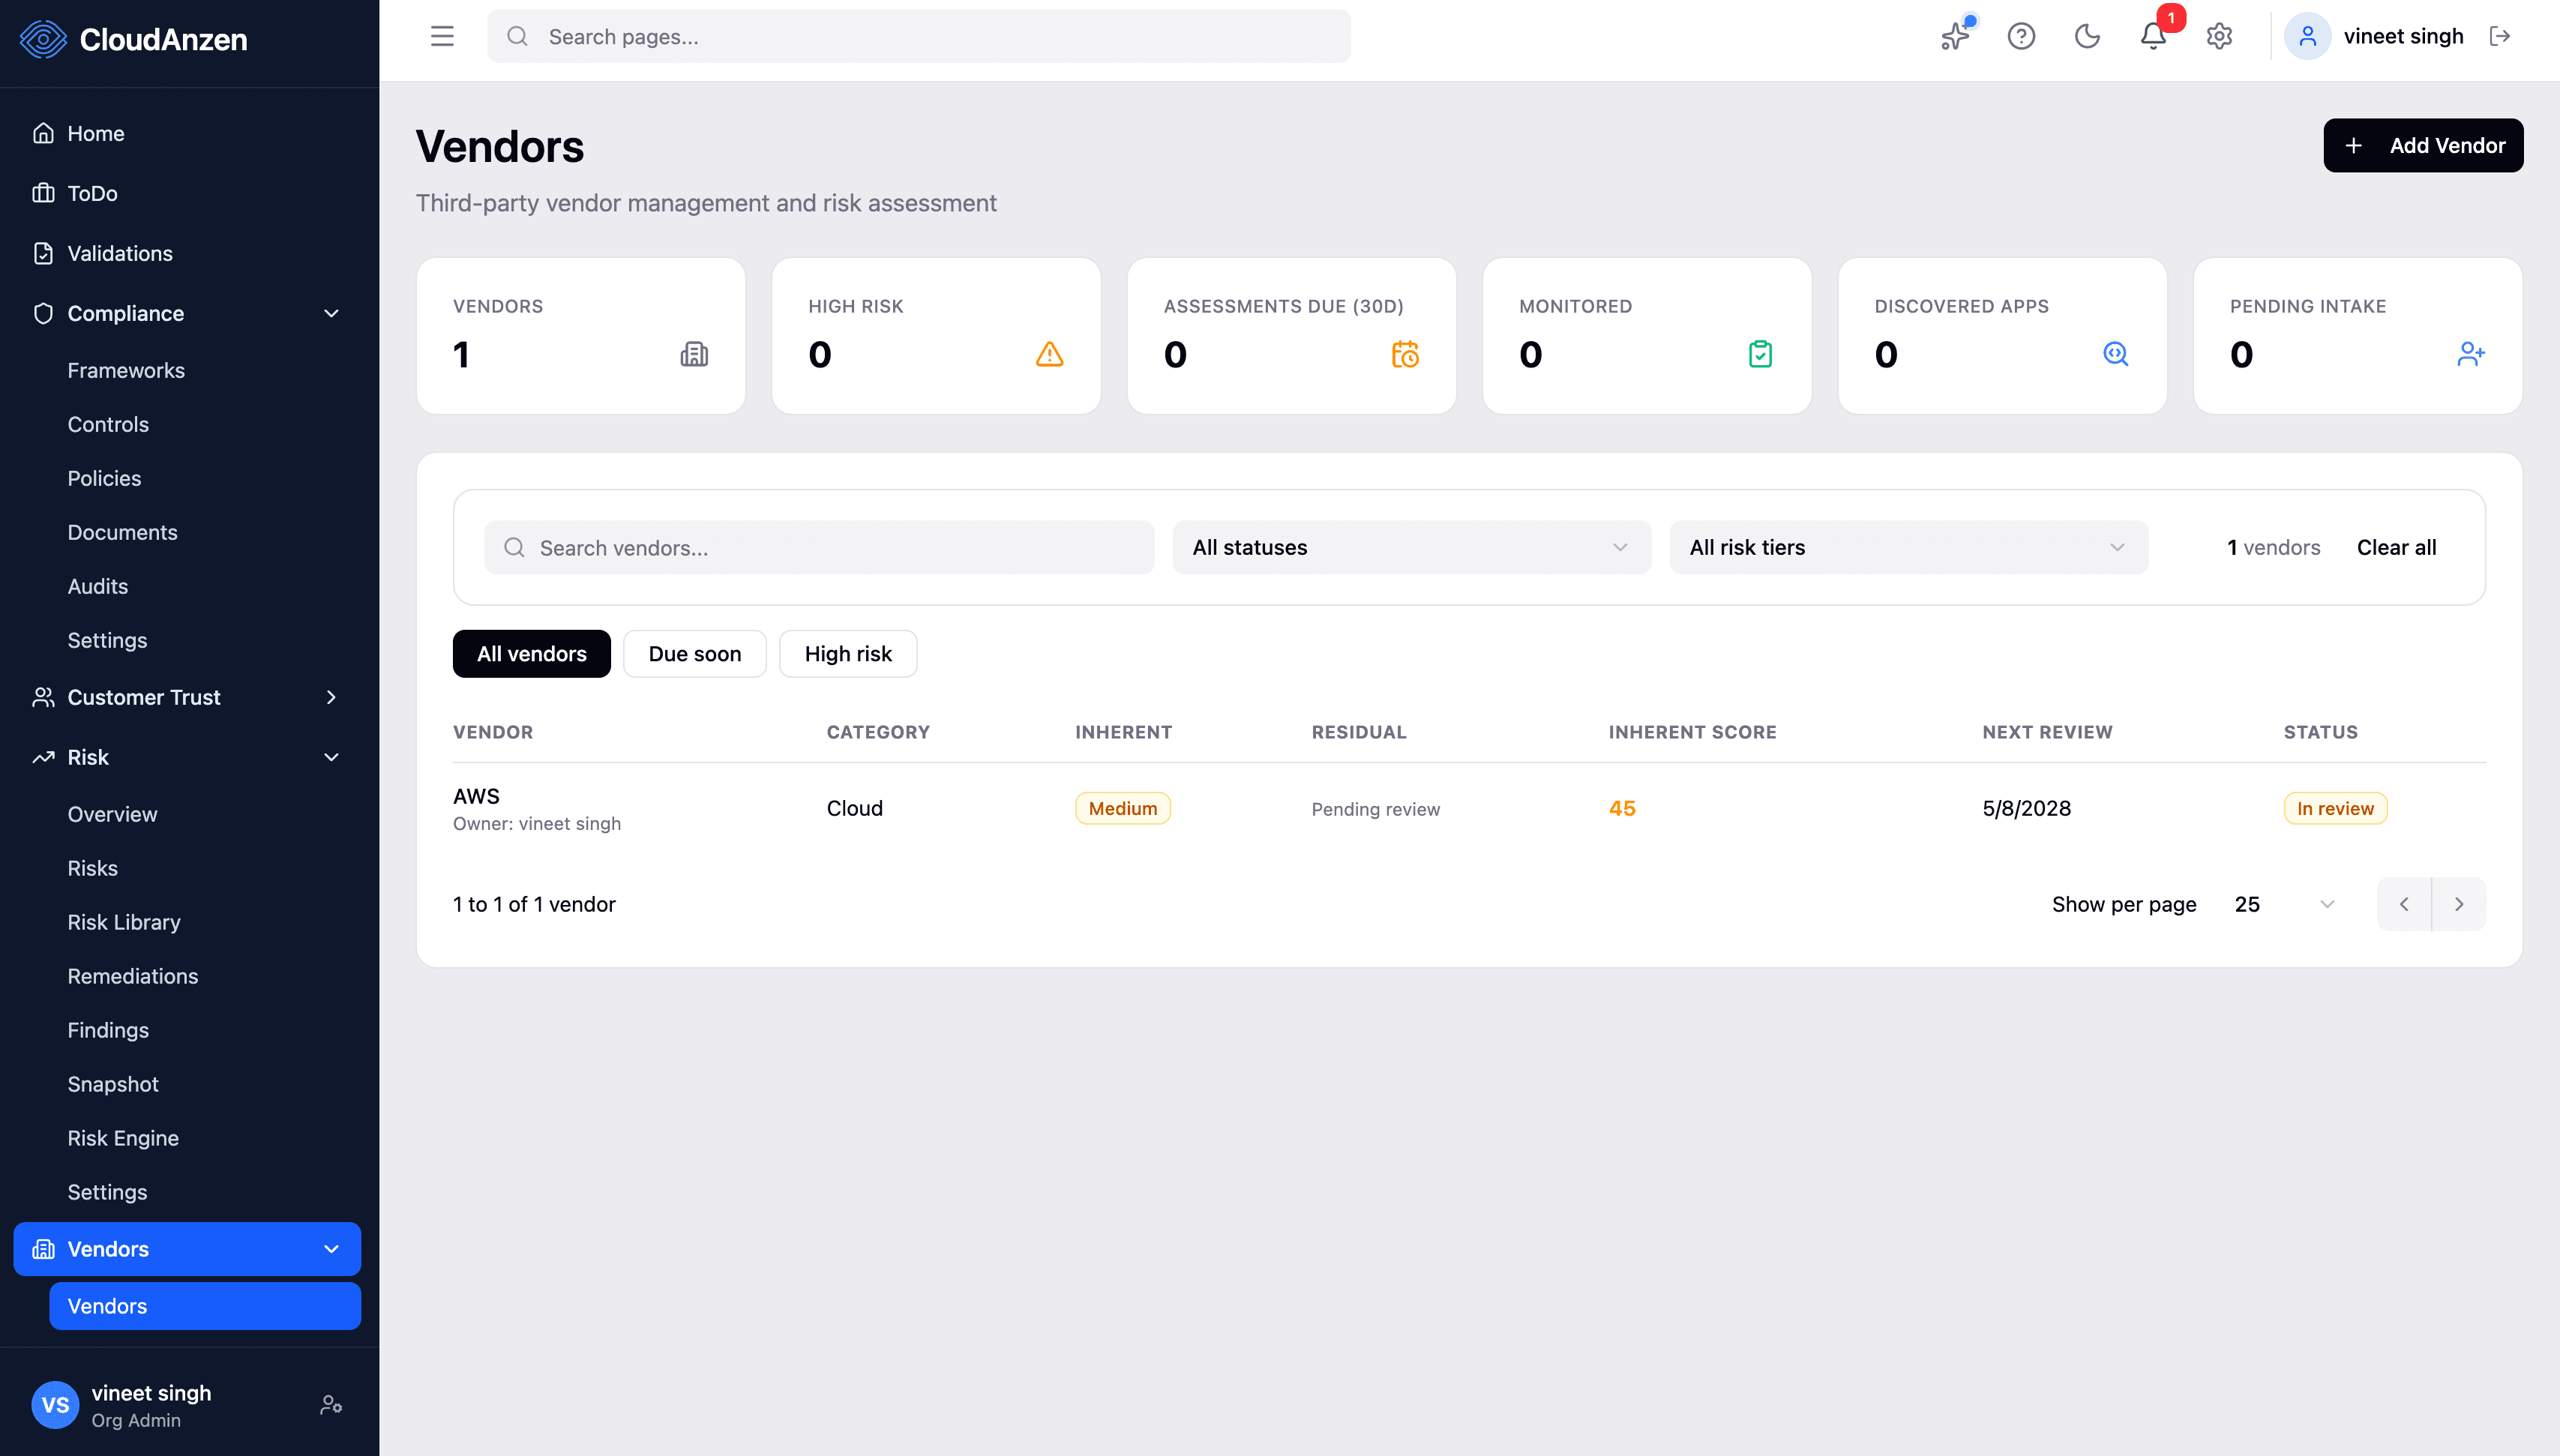2560x1456 pixels.
Task: Click the user settings icon beside Org Admin
Action: [331, 1405]
